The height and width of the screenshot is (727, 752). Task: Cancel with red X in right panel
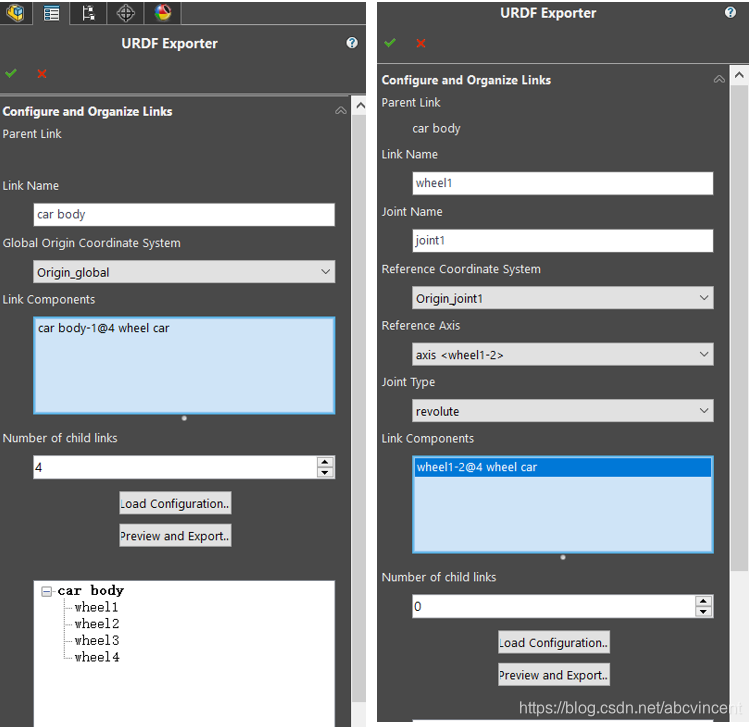(x=421, y=43)
